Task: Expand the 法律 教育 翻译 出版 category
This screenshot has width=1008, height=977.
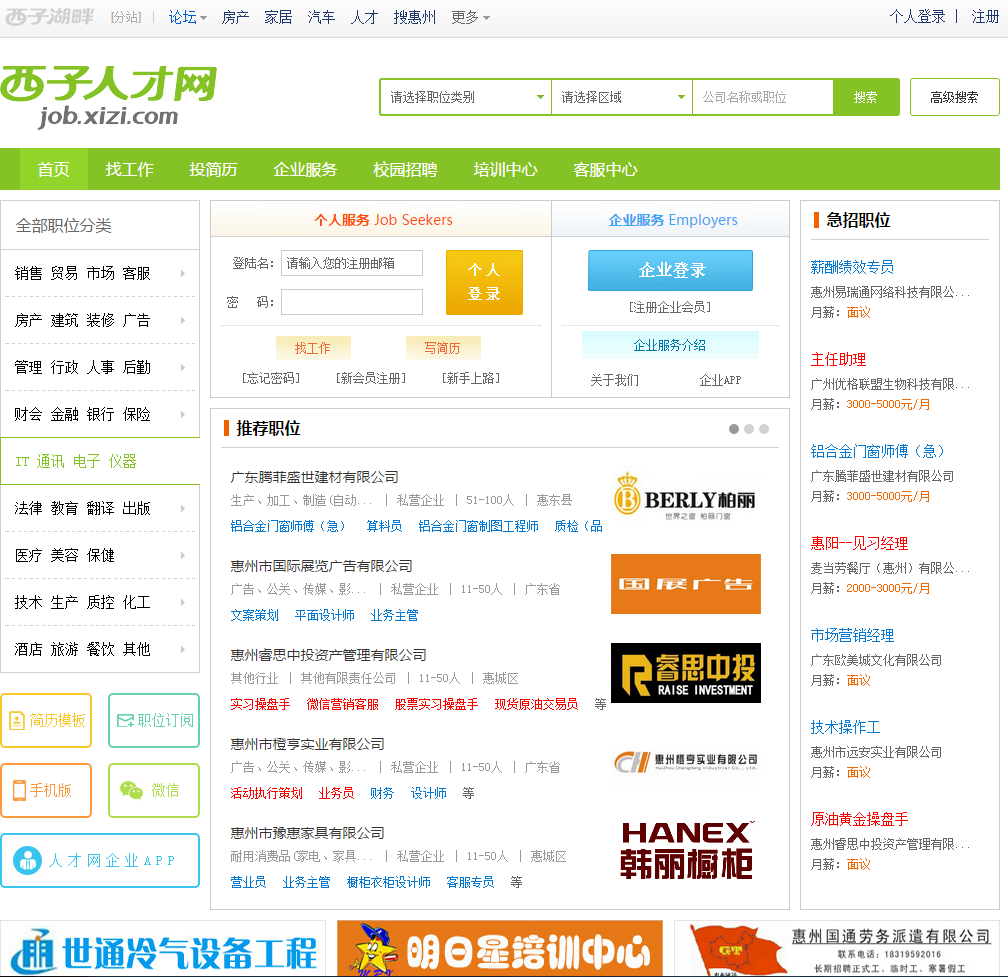Action: pos(100,508)
